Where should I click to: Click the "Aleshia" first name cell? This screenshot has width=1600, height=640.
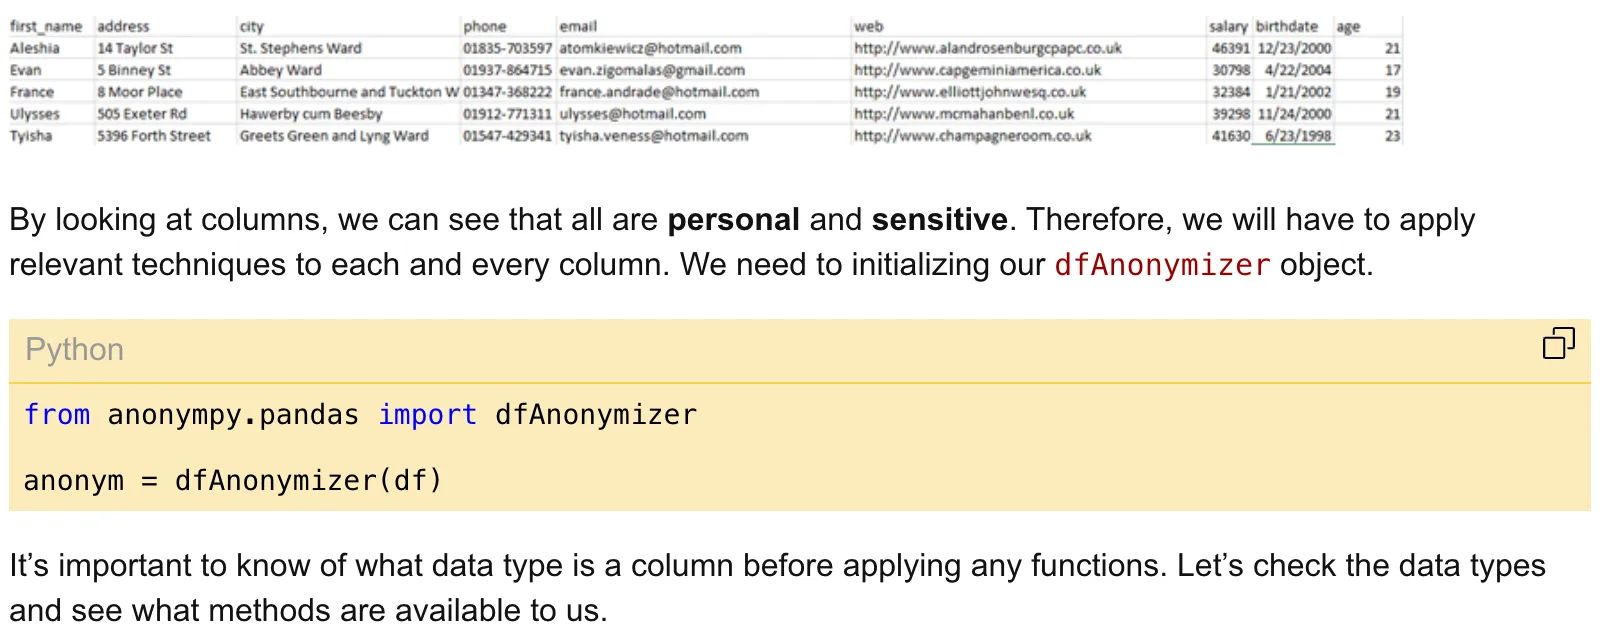pos(35,48)
